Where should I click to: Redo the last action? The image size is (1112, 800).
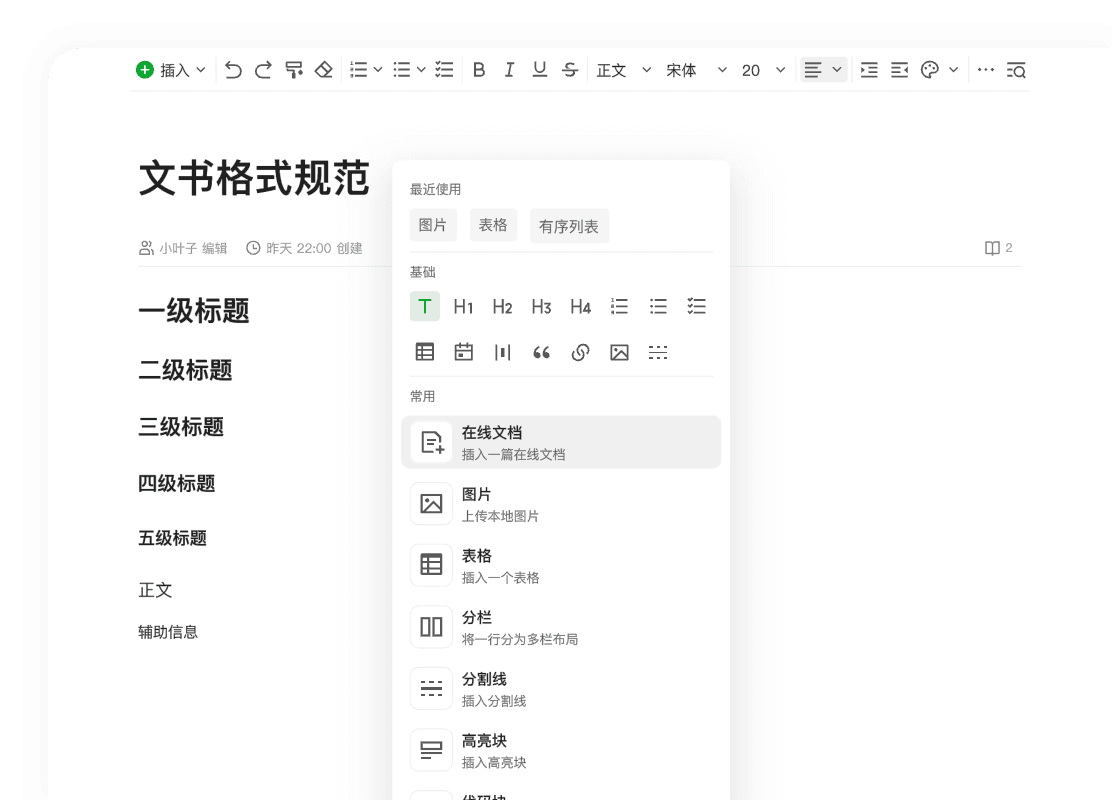pyautogui.click(x=263, y=70)
